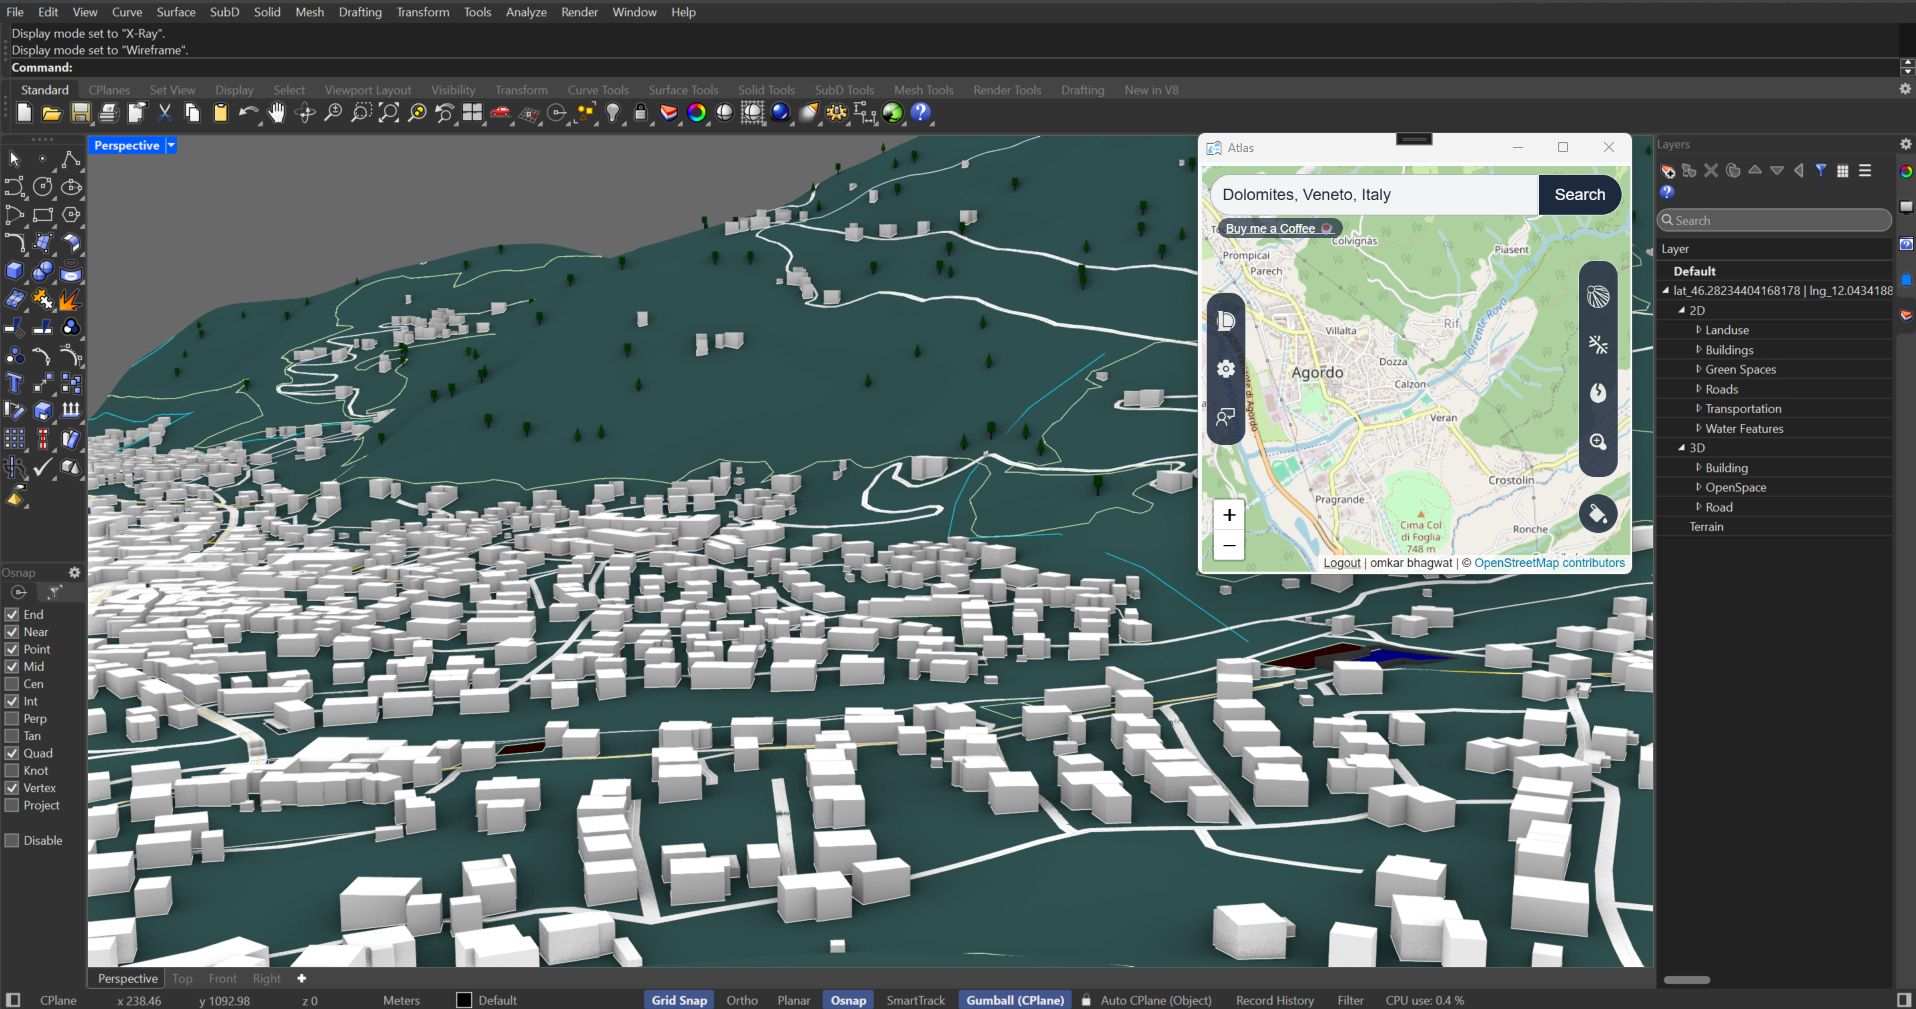Image resolution: width=1916 pixels, height=1009 pixels.
Task: Open Atlas settings gear icon
Action: (1226, 369)
